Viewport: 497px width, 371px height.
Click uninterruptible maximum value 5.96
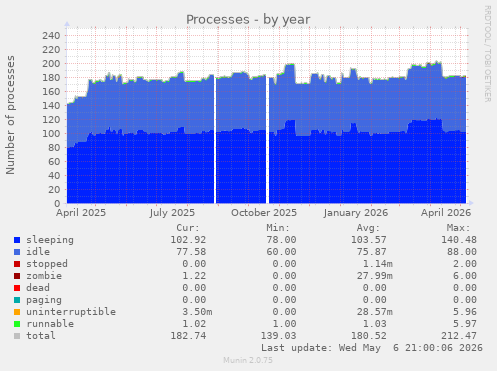(x=465, y=312)
